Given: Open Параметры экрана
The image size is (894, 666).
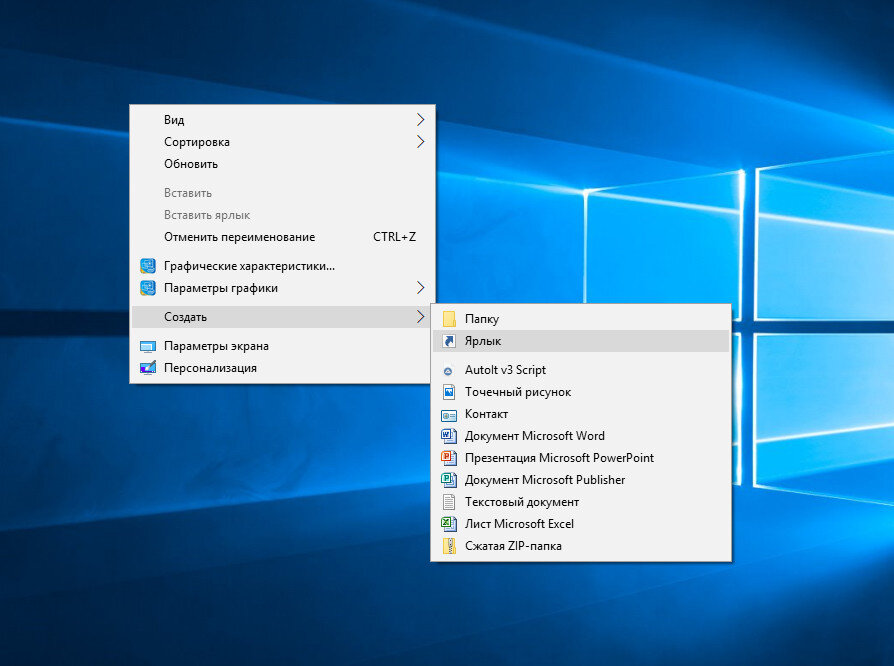Looking at the screenshot, I should tap(283, 346).
